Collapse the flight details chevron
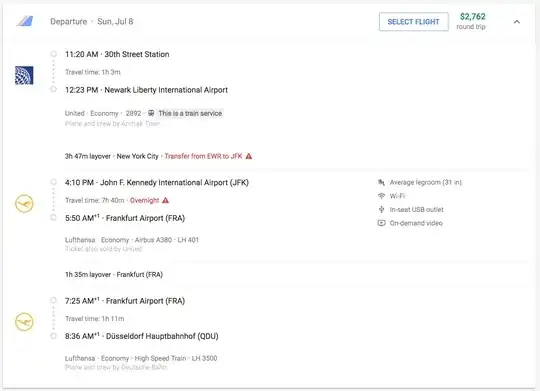This screenshot has width=540, height=391. click(517, 22)
